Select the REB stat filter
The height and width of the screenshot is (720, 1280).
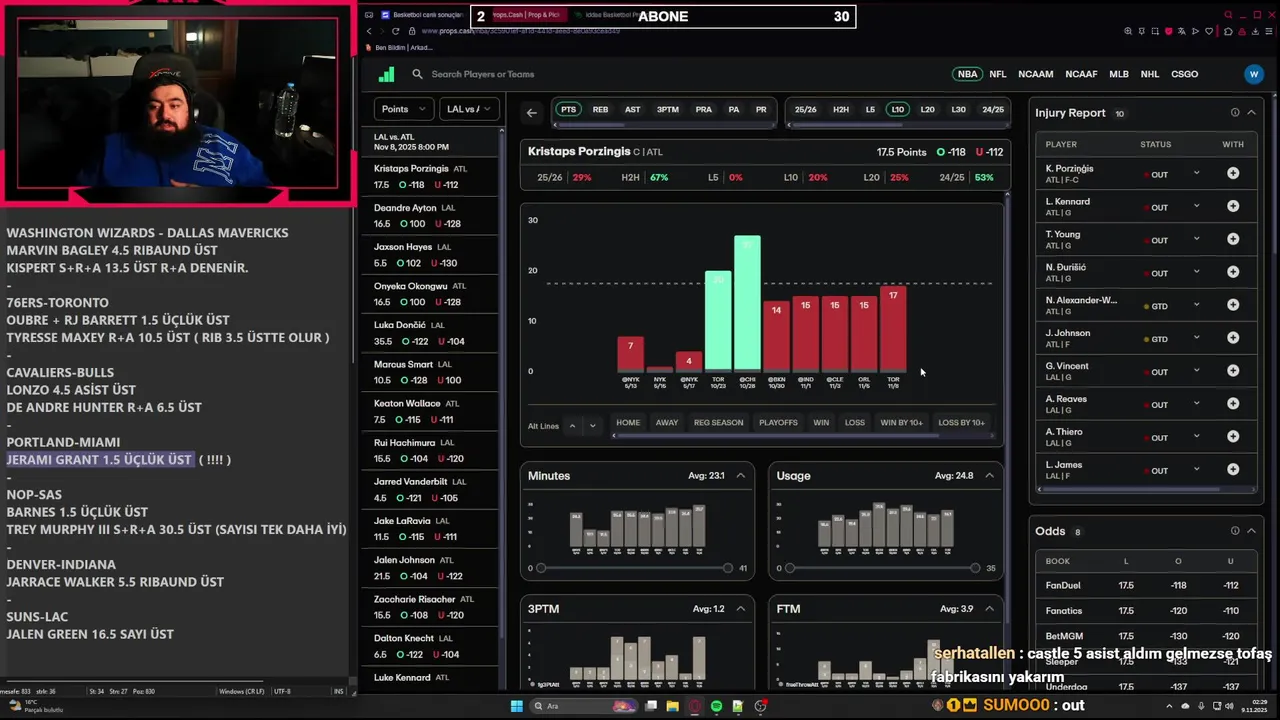(x=600, y=110)
